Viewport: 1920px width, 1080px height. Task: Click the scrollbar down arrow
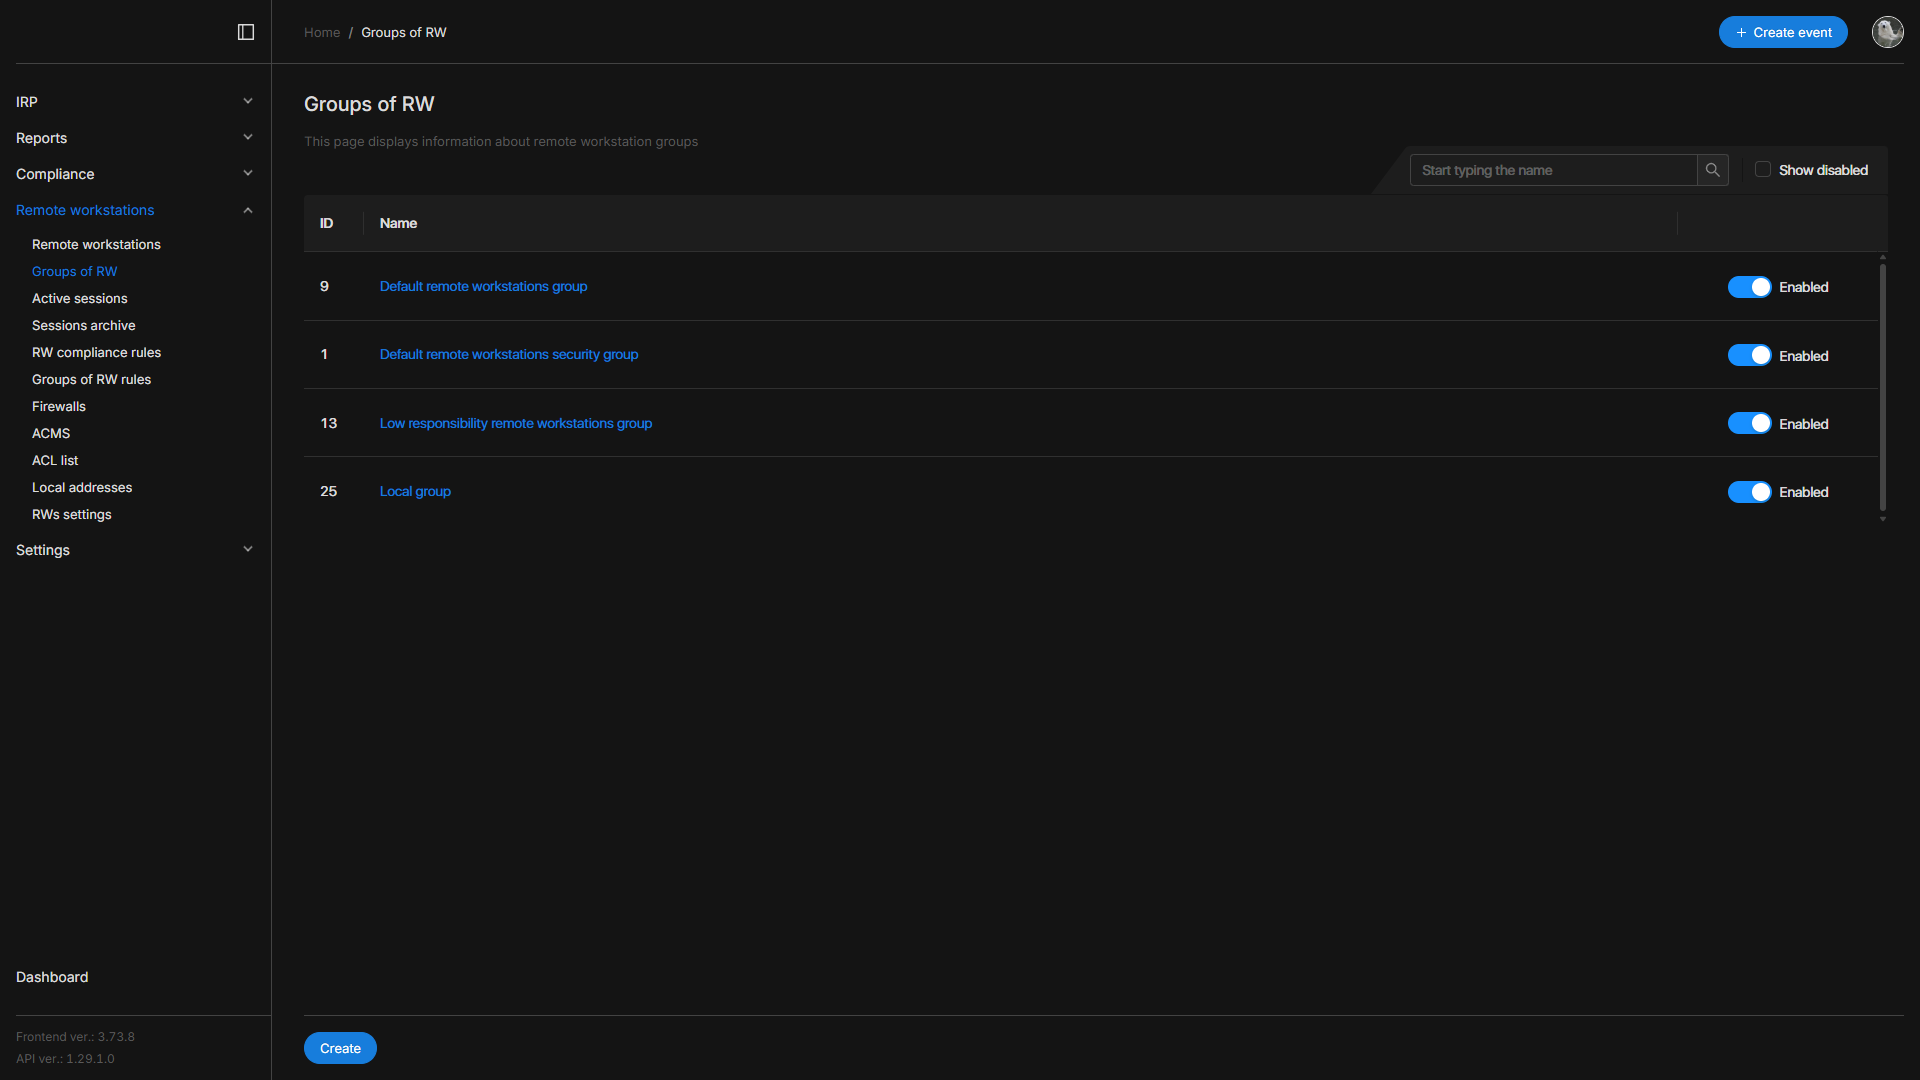(1883, 519)
